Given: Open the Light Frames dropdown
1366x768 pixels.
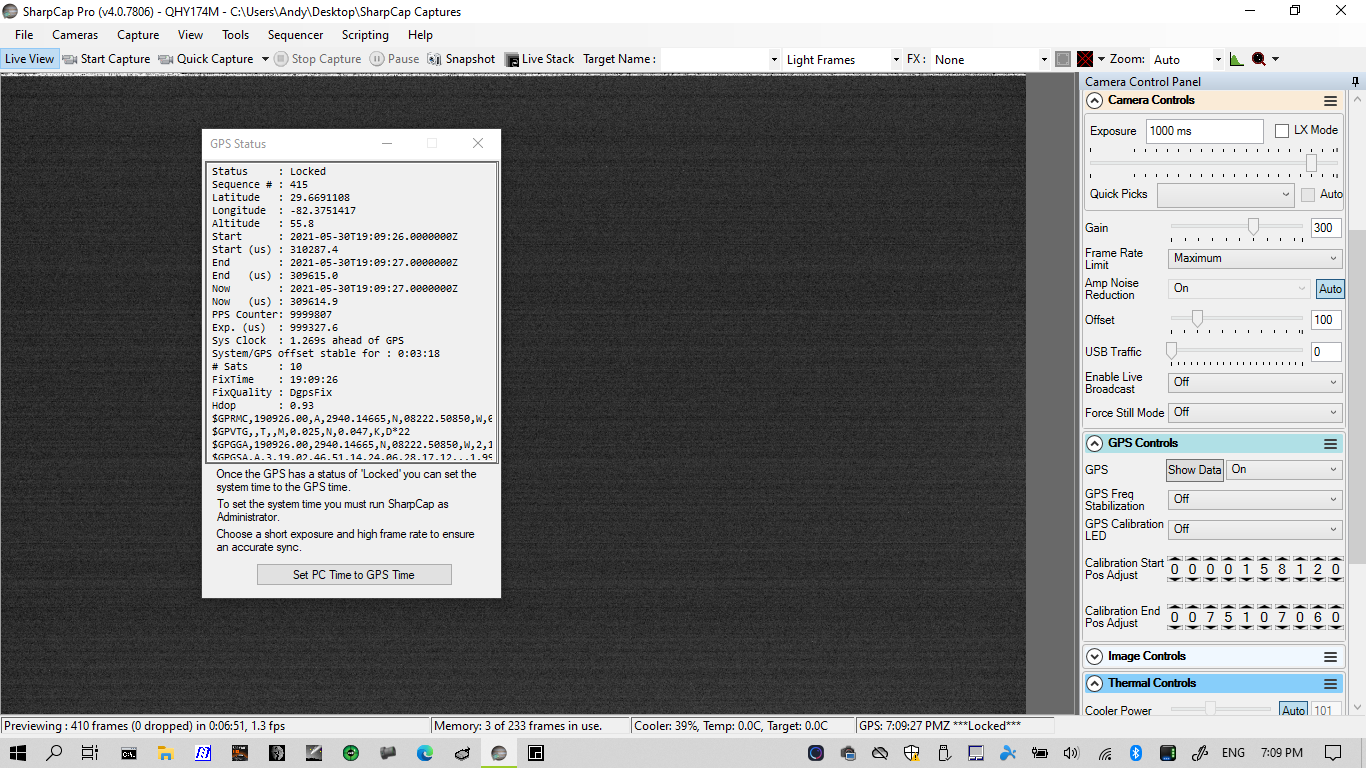Looking at the screenshot, I should point(895,60).
